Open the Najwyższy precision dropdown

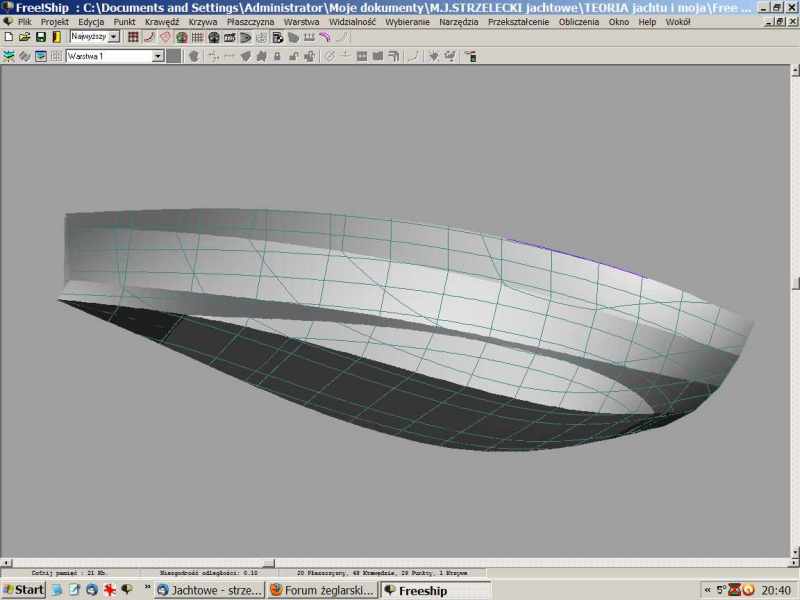(113, 37)
